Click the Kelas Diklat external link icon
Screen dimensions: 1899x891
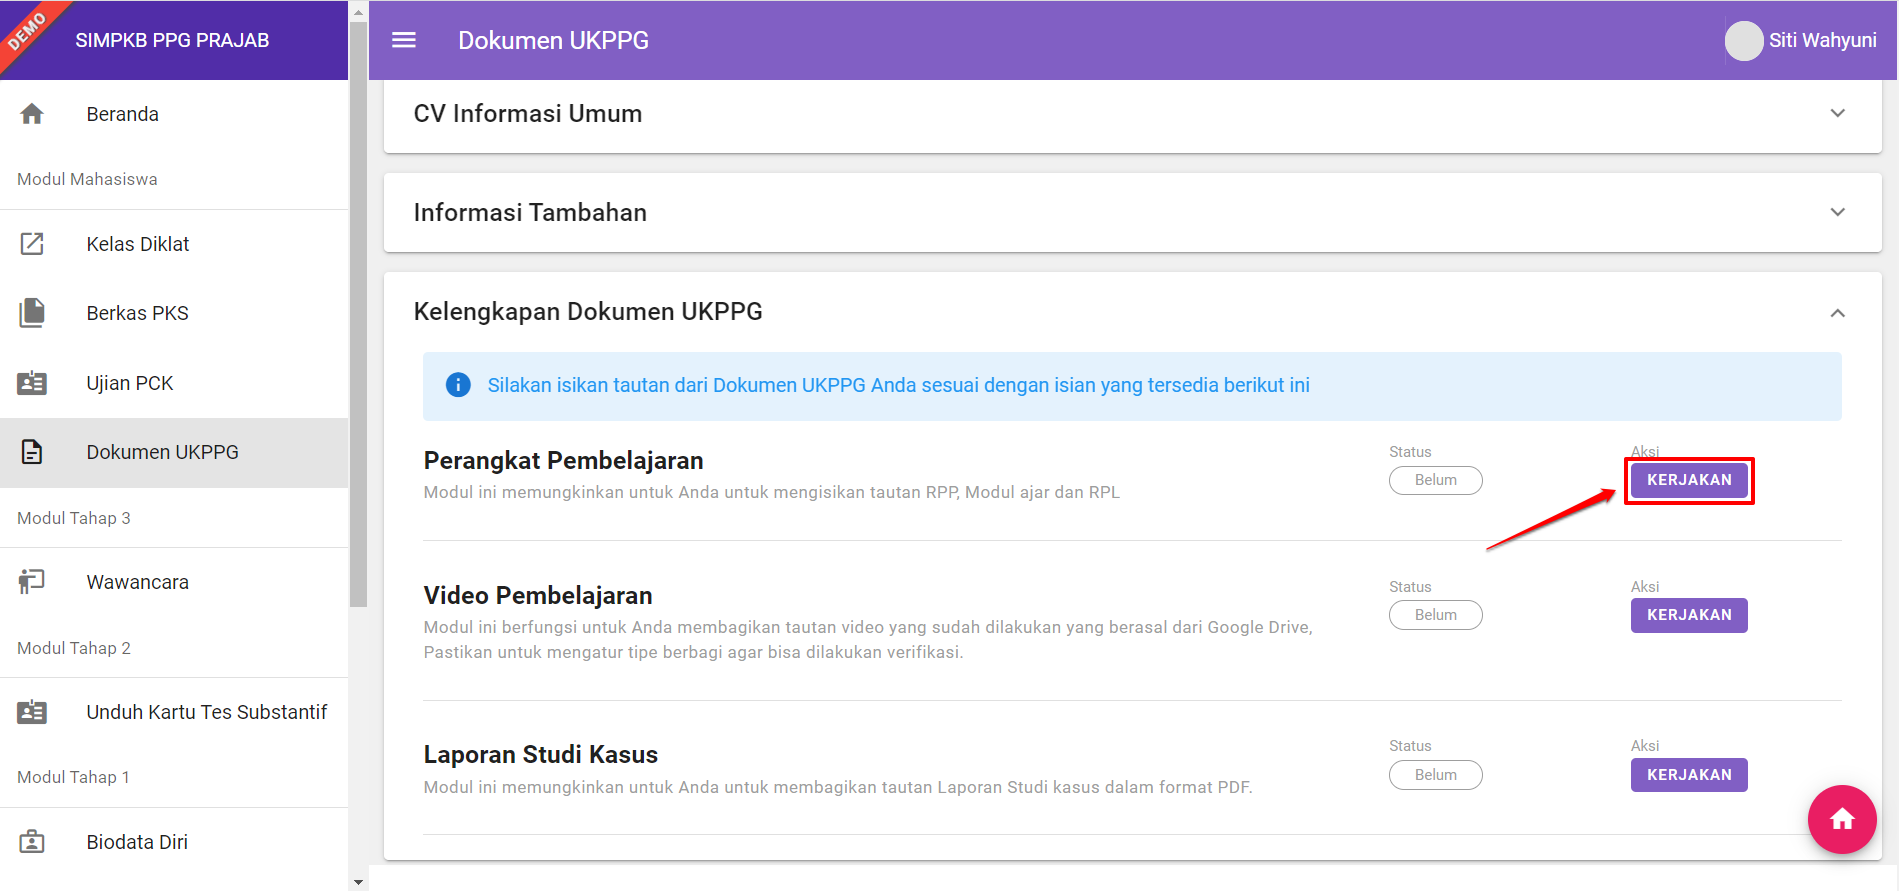point(32,244)
